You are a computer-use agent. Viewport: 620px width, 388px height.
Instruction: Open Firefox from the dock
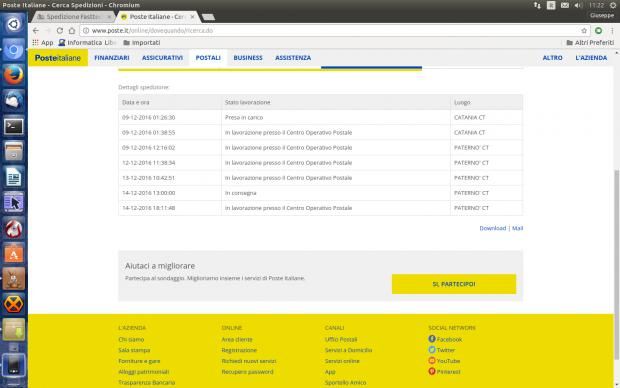tap(13, 75)
